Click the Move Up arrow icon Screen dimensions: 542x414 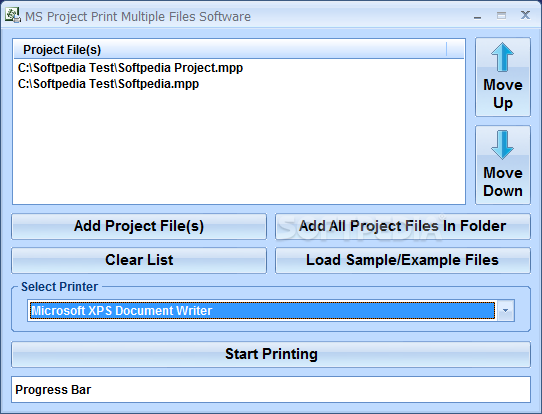click(502, 57)
